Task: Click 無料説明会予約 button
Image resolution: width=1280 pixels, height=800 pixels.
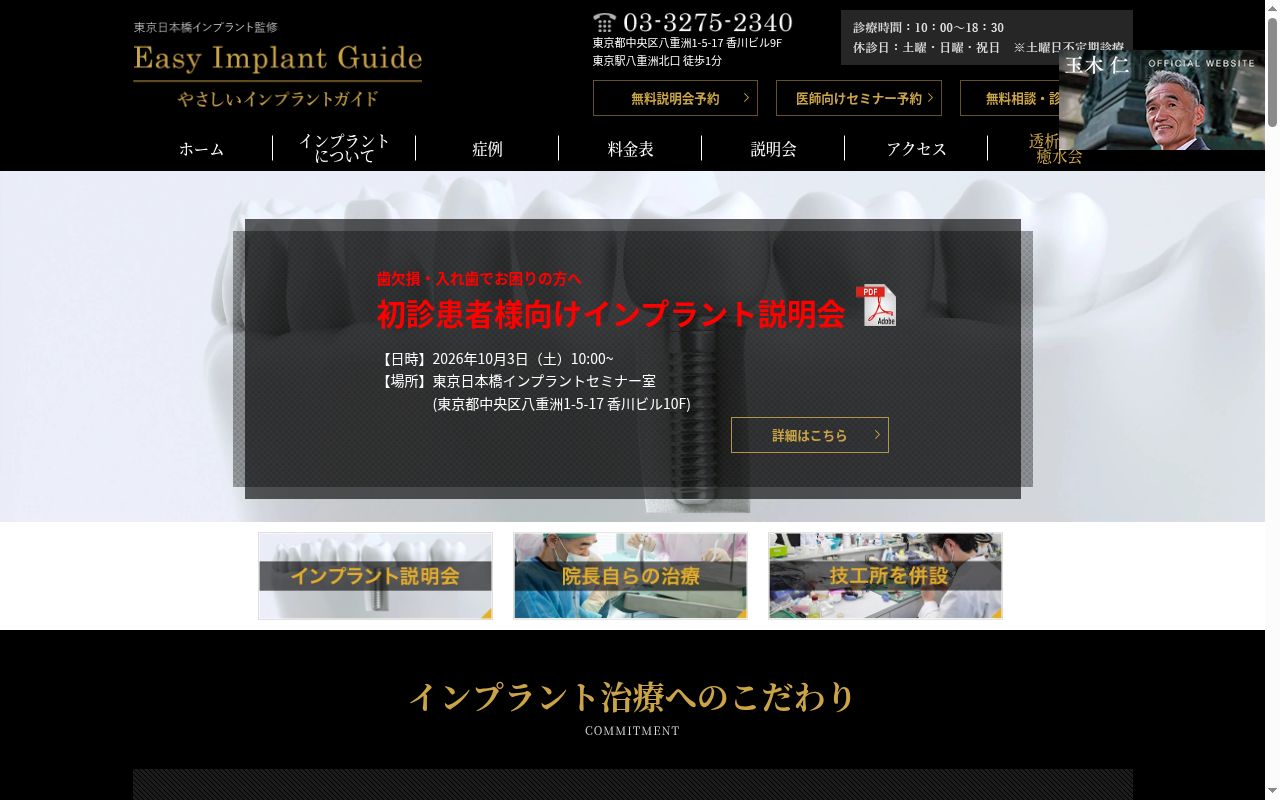Action: tap(675, 98)
